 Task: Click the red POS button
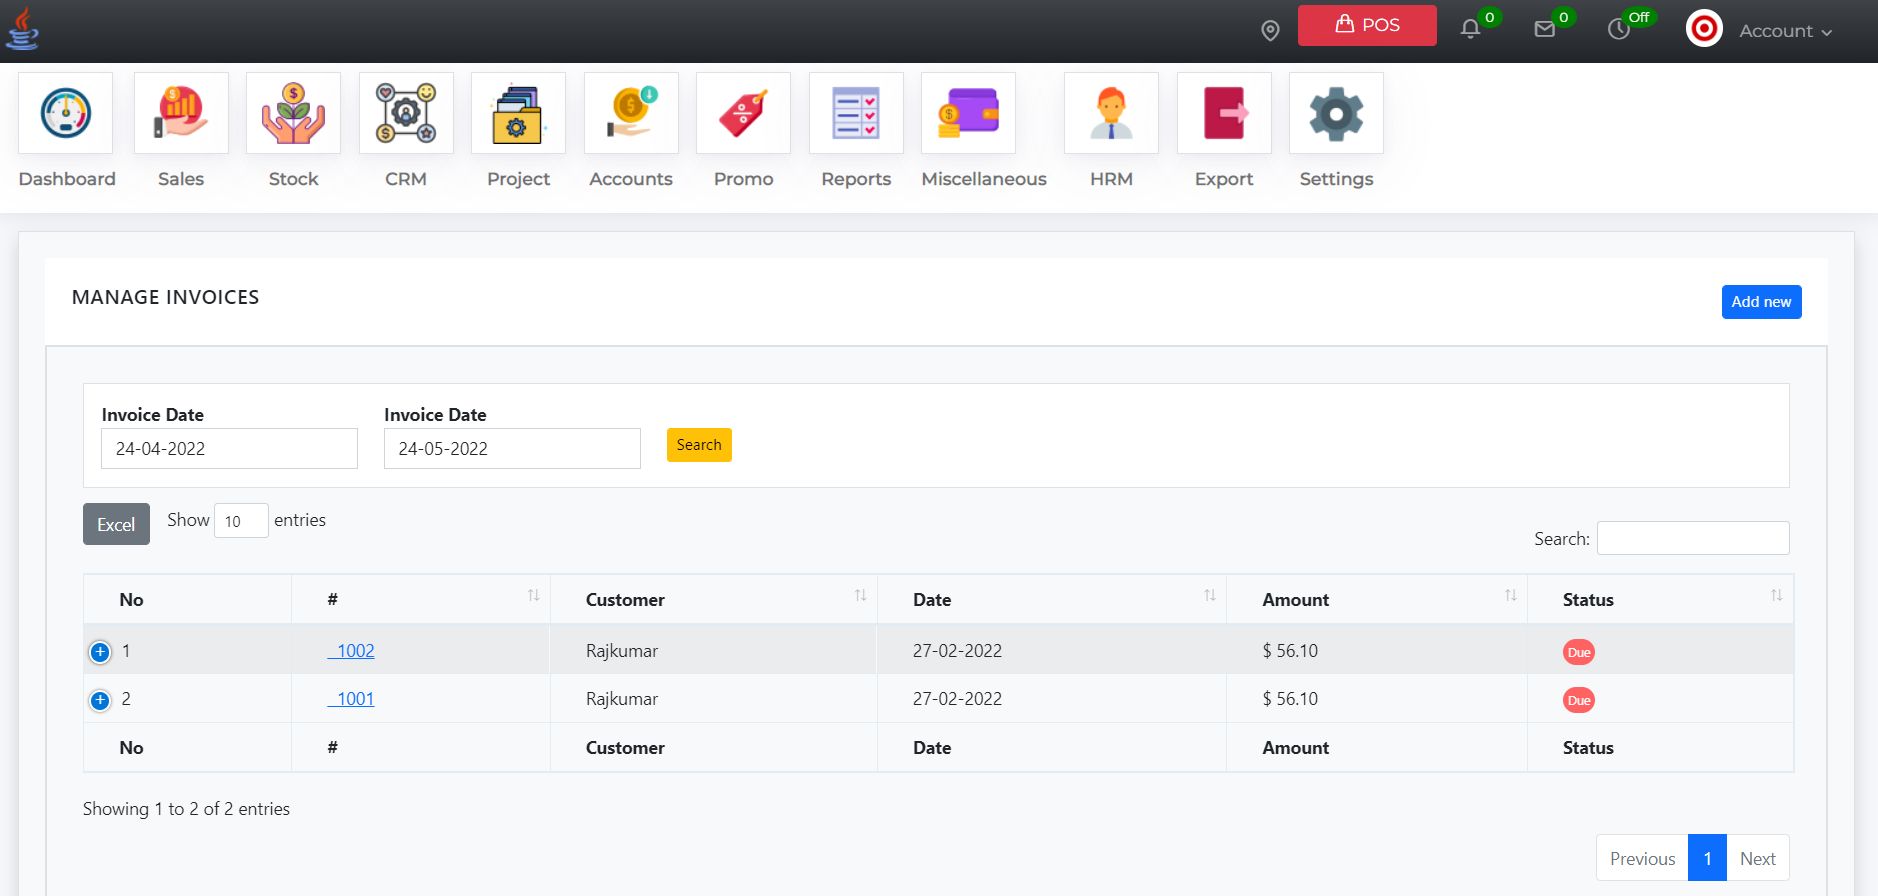pos(1367,25)
